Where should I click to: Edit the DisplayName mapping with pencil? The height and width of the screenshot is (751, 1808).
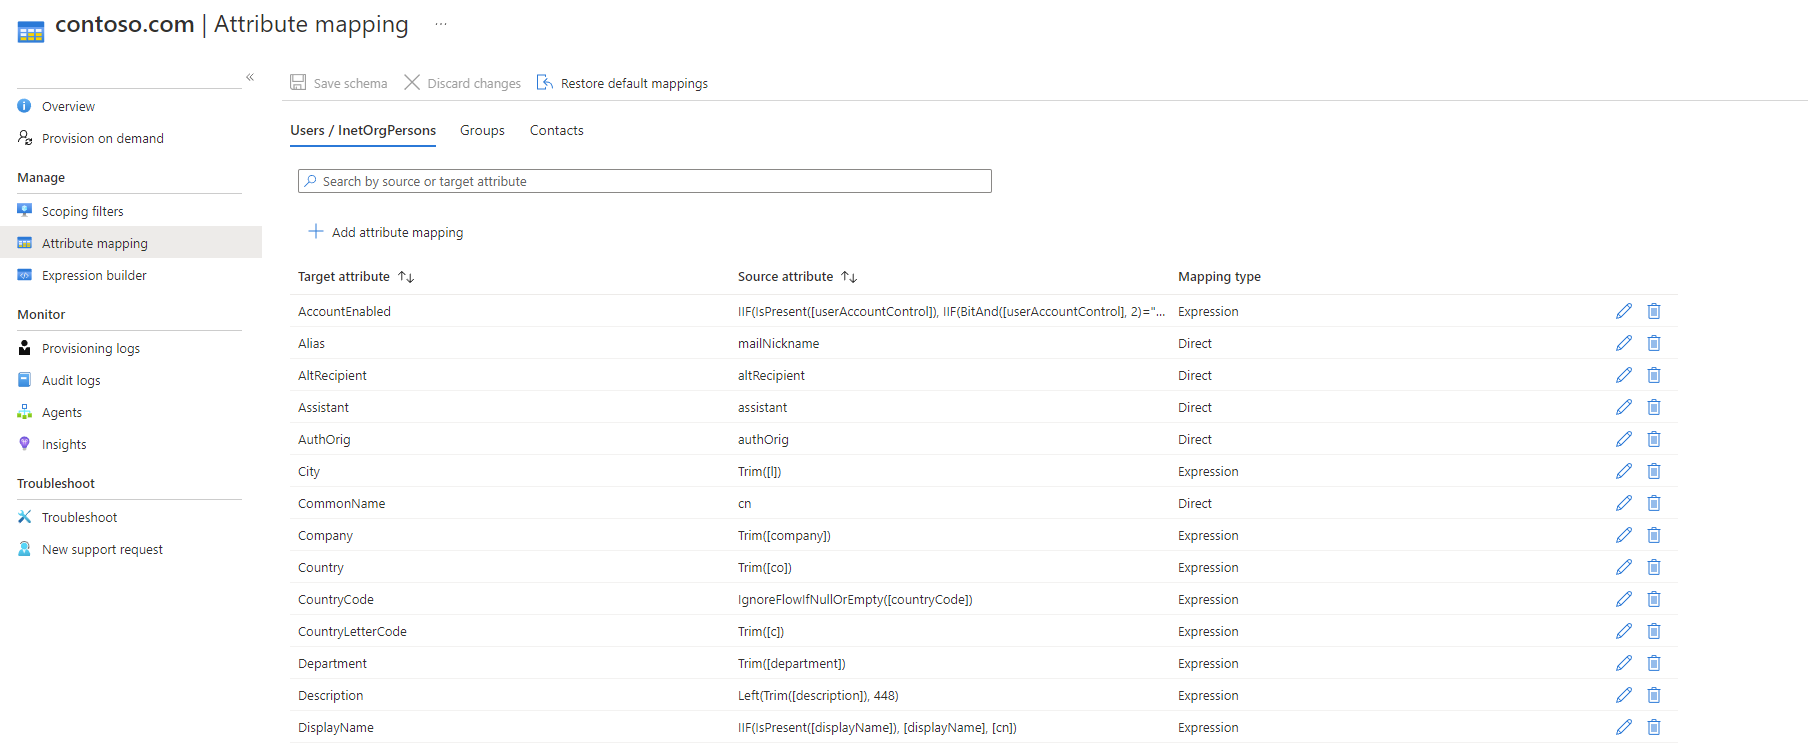pyautogui.click(x=1623, y=727)
